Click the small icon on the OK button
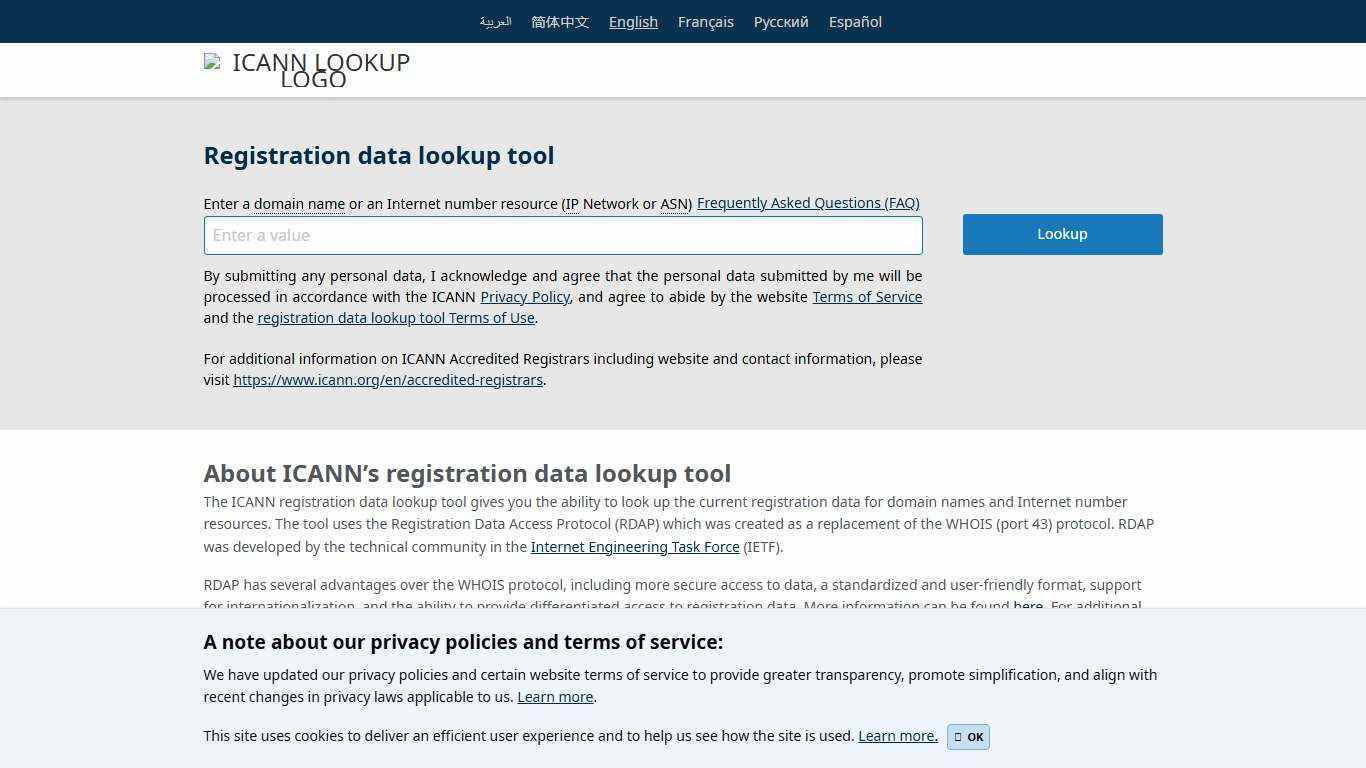1366x768 pixels. coord(957,737)
